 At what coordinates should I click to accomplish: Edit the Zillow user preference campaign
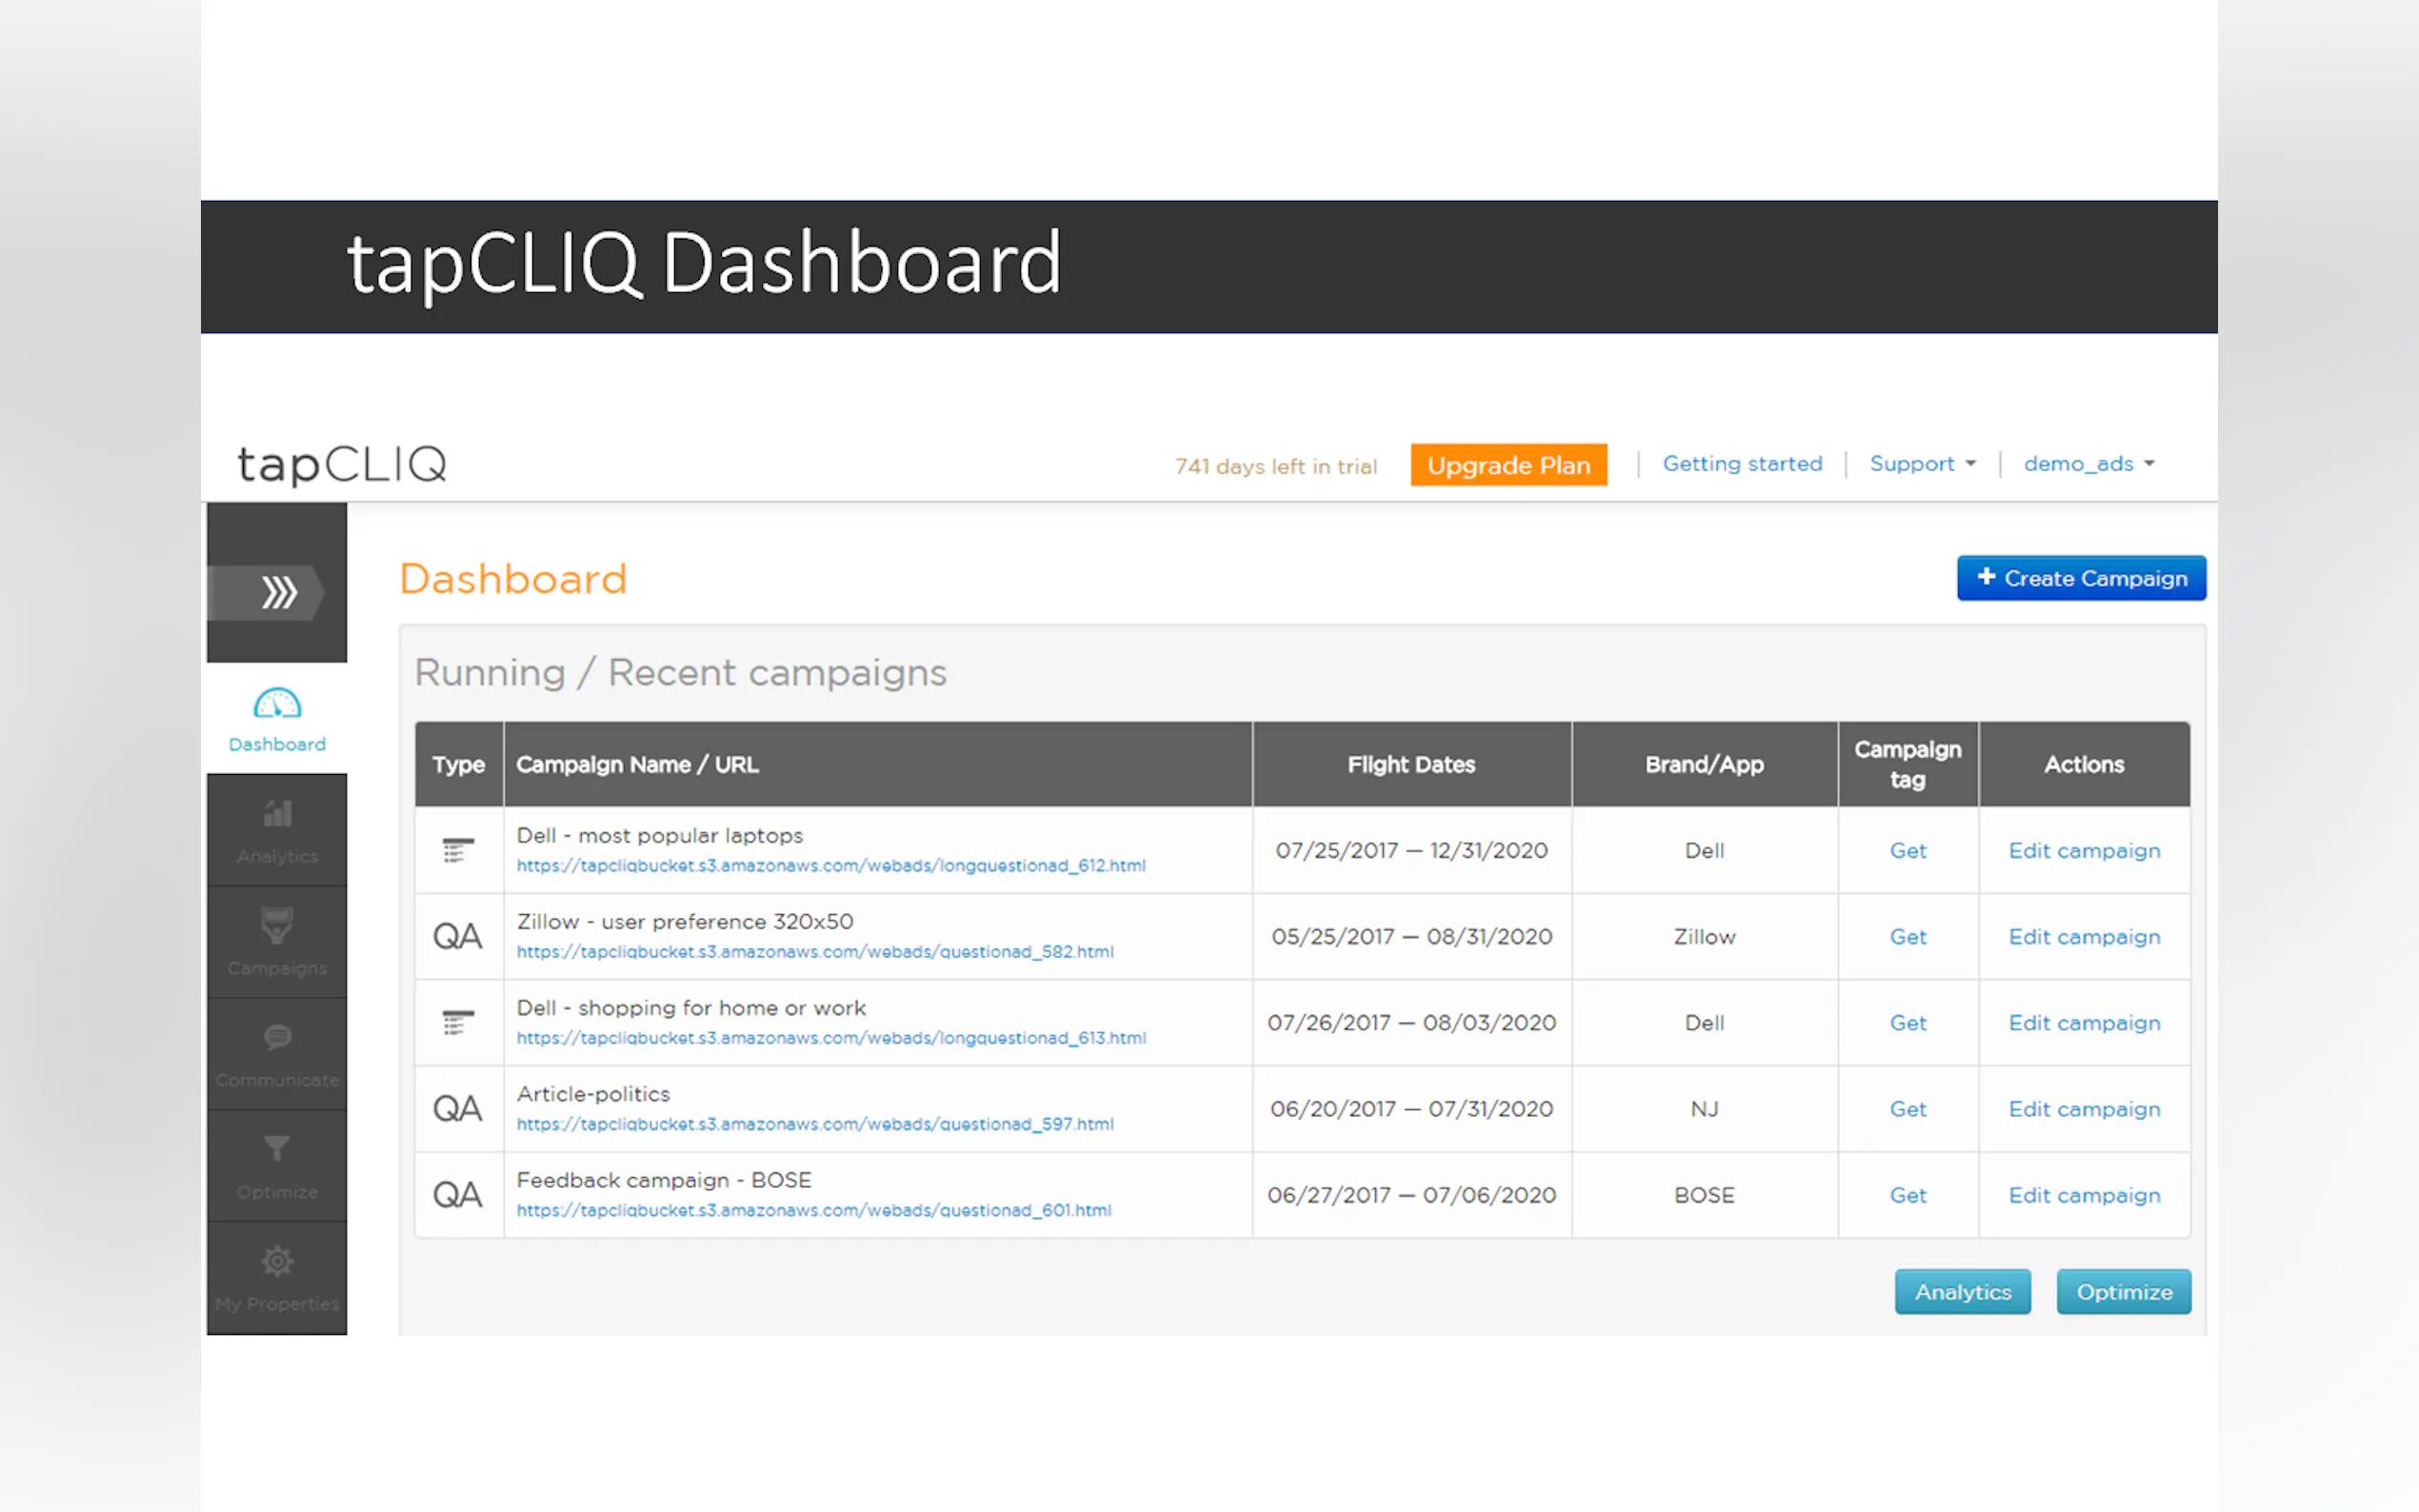pyautogui.click(x=2084, y=937)
